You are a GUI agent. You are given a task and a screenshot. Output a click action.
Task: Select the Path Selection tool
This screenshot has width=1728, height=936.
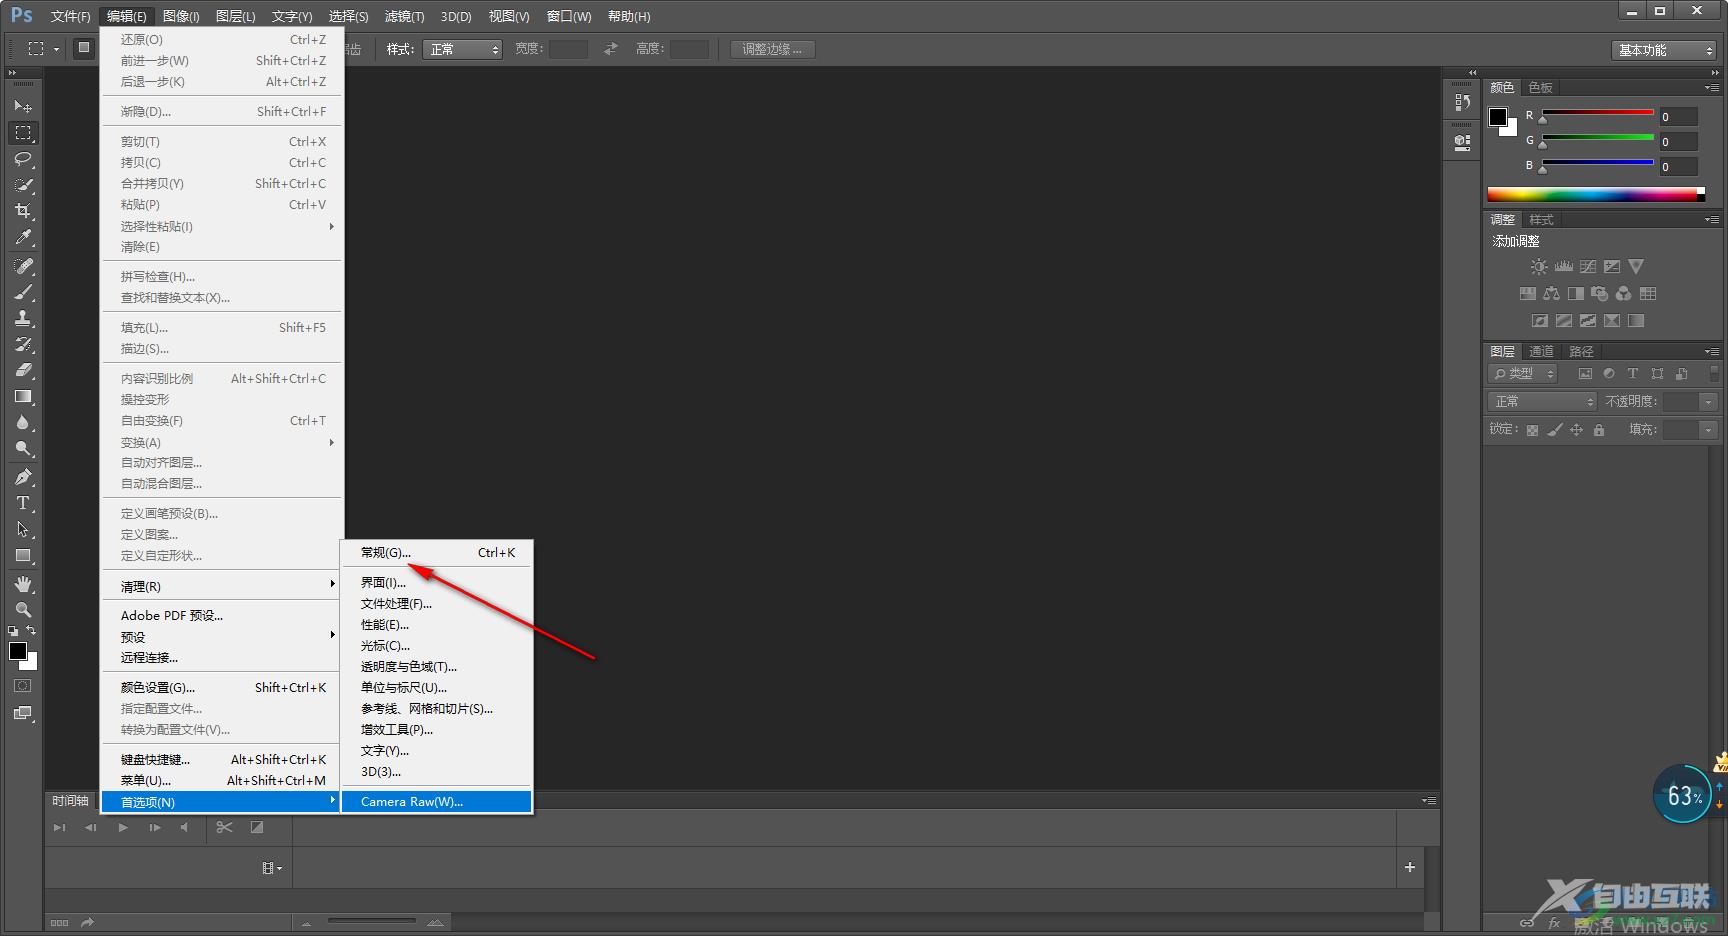(23, 529)
